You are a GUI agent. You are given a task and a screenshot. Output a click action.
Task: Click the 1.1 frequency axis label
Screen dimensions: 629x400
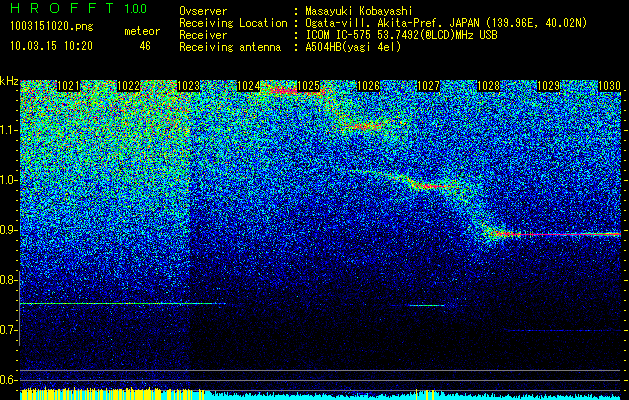click(8, 130)
